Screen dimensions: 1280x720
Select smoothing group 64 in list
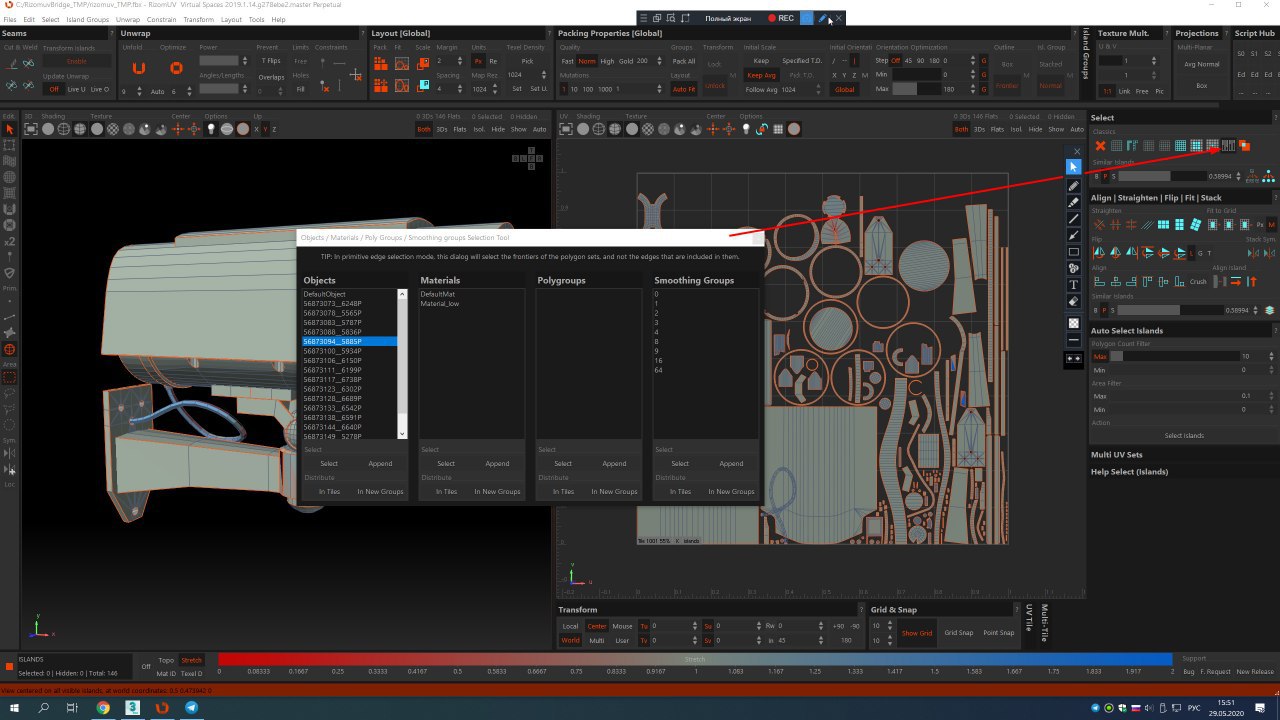click(659, 370)
